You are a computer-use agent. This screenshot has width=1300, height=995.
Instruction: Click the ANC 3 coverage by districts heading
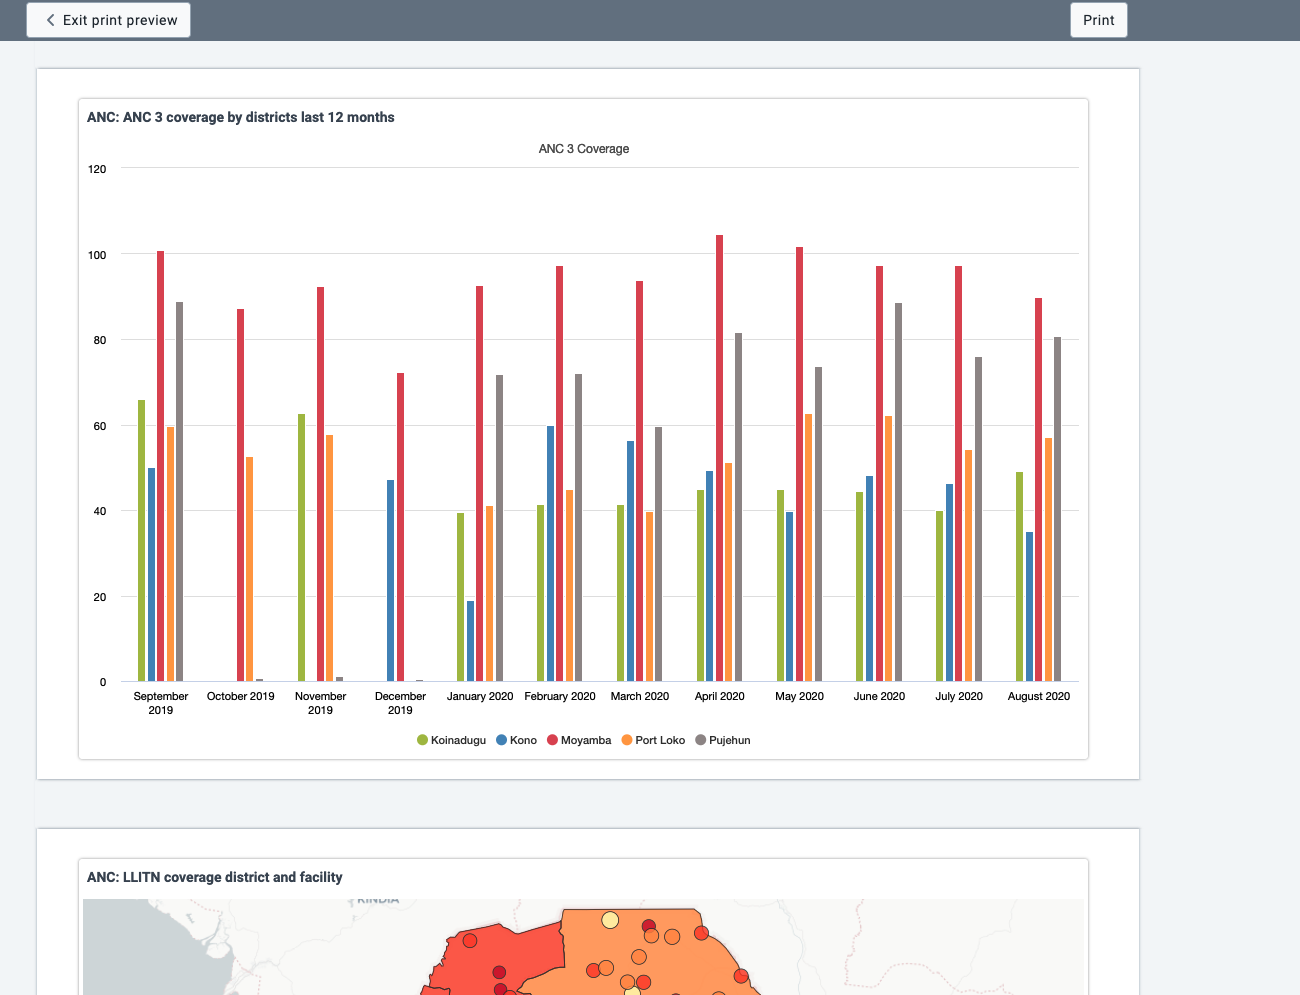pos(241,117)
